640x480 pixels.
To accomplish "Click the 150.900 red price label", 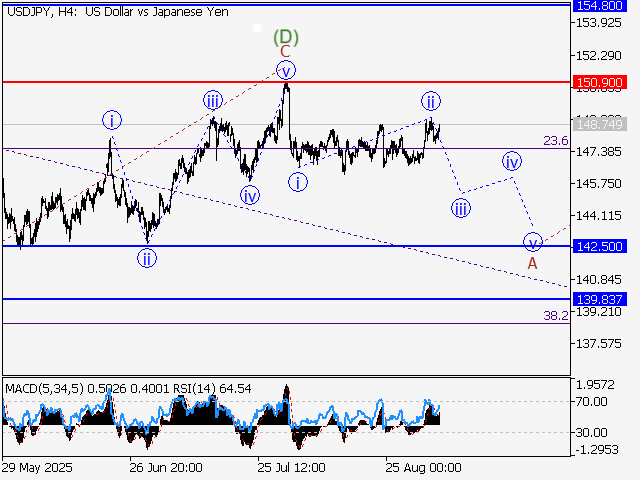I will point(601,81).
